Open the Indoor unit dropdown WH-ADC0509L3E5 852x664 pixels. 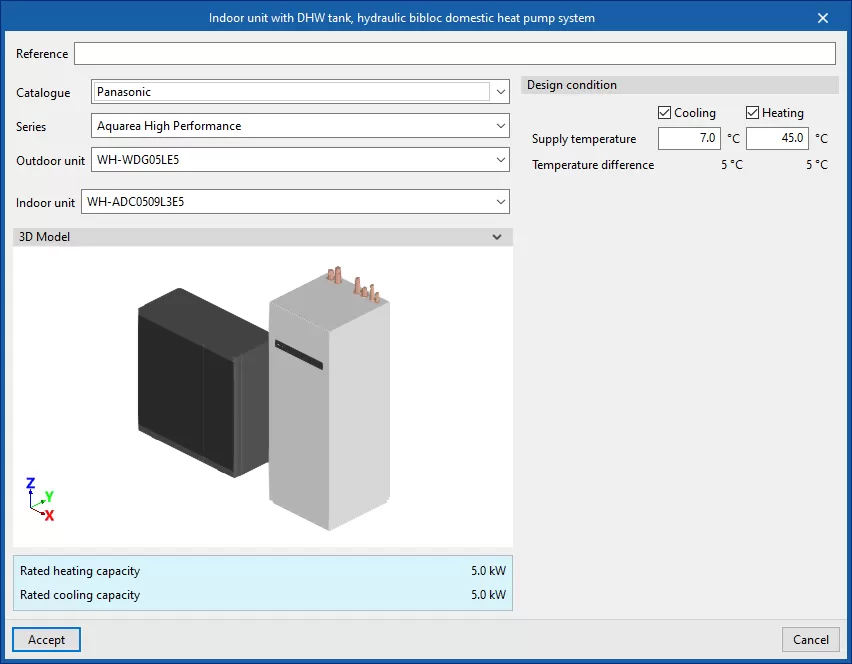click(x=295, y=202)
